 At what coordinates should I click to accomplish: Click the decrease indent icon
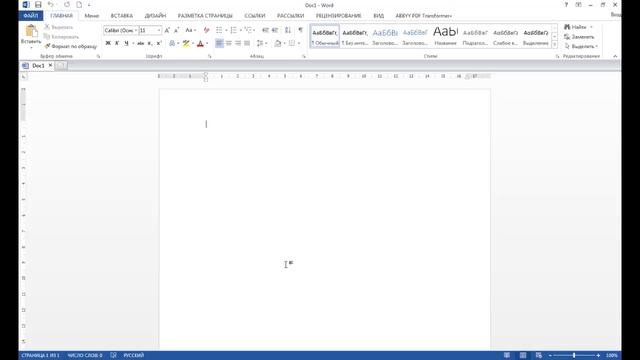click(265, 30)
